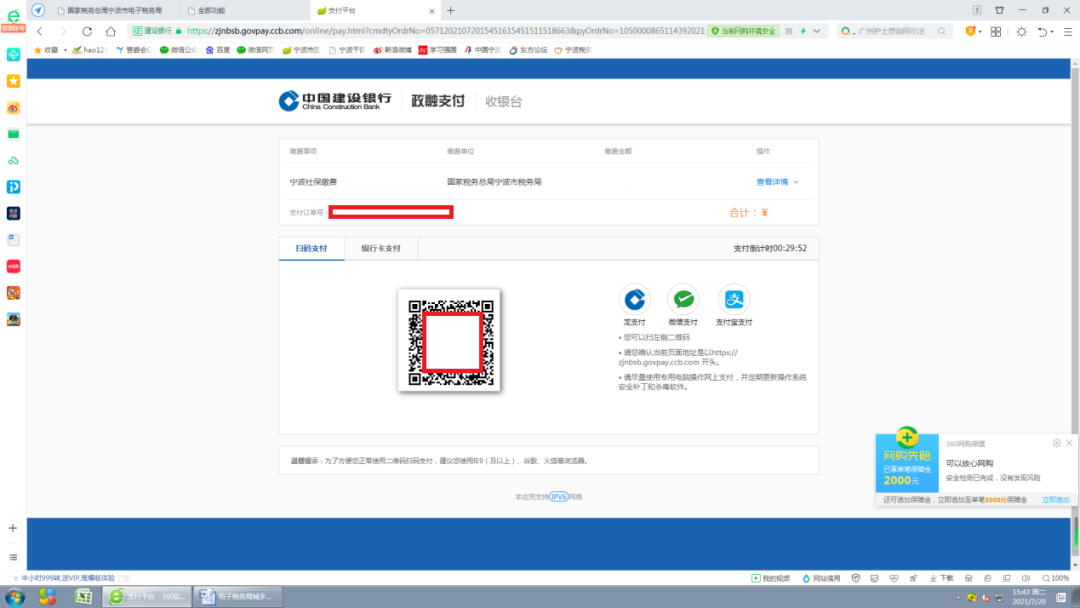Viewport: 1080px width, 608px height.
Task: Open the extensions grid icon
Action: click(x=996, y=32)
